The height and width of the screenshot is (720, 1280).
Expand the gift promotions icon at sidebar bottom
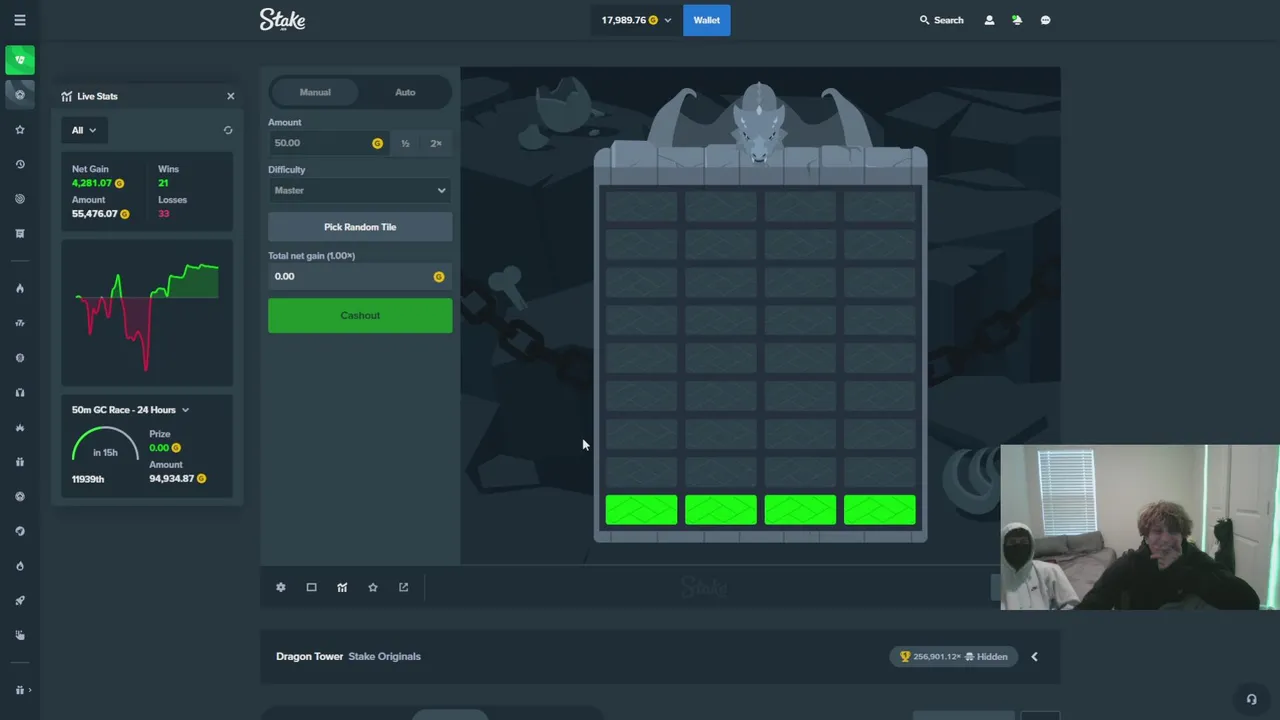(22, 690)
